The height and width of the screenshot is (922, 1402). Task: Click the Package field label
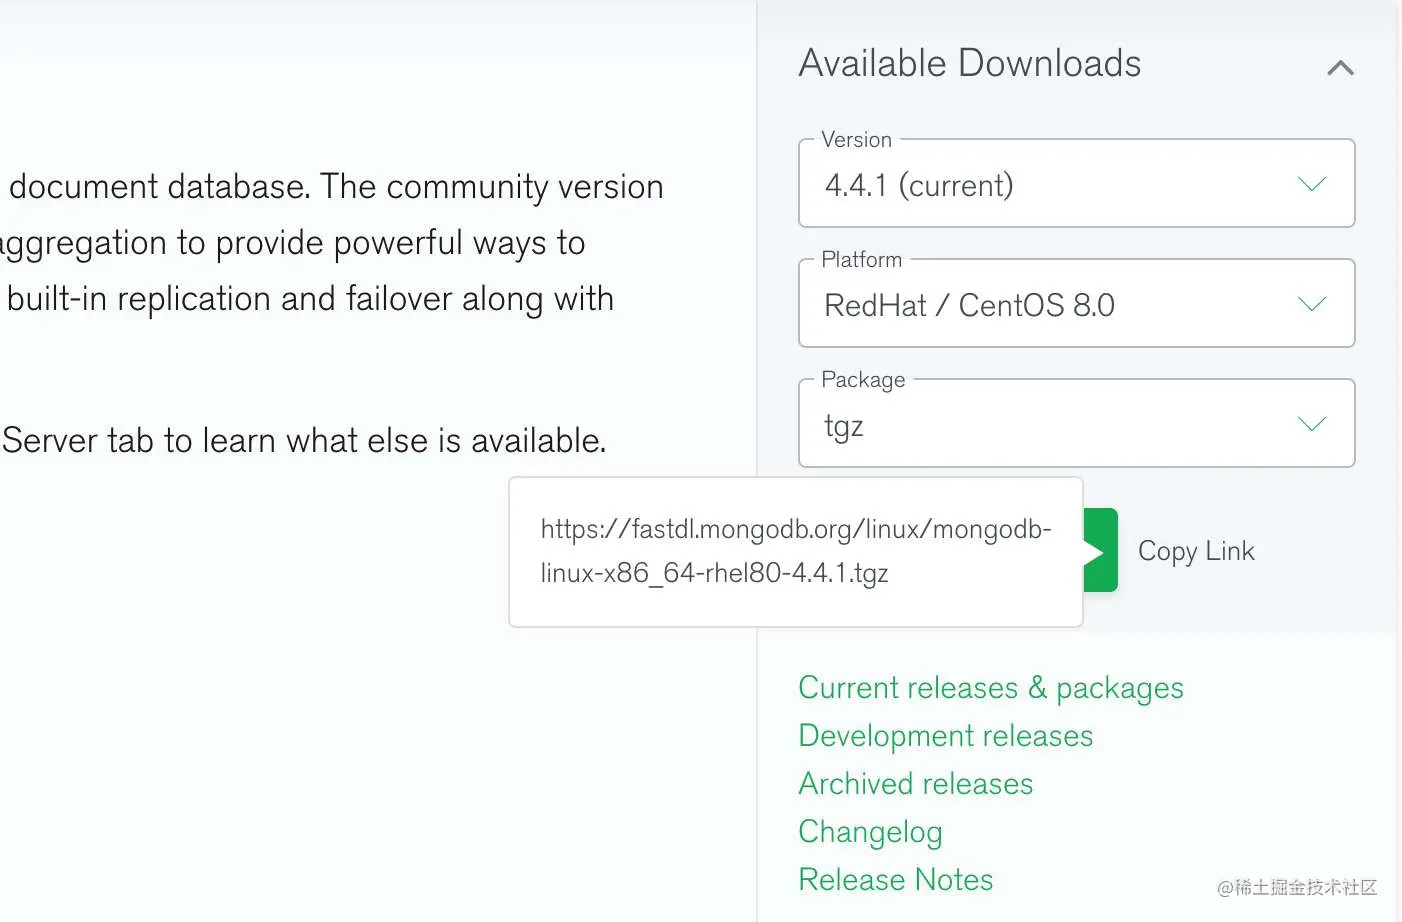click(x=863, y=380)
